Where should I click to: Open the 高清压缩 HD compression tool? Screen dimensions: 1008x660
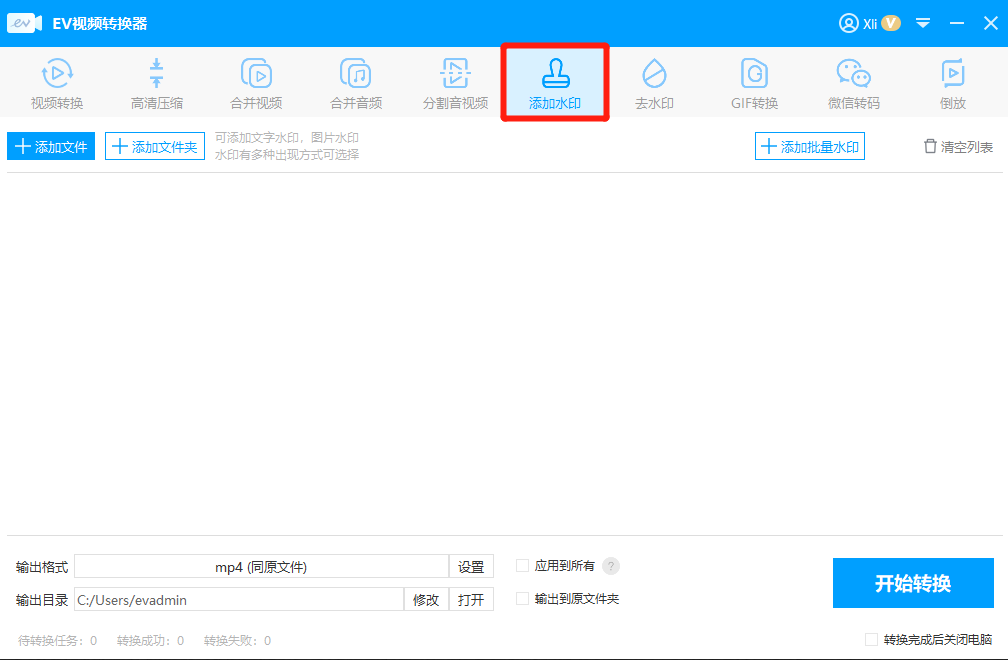tap(156, 82)
